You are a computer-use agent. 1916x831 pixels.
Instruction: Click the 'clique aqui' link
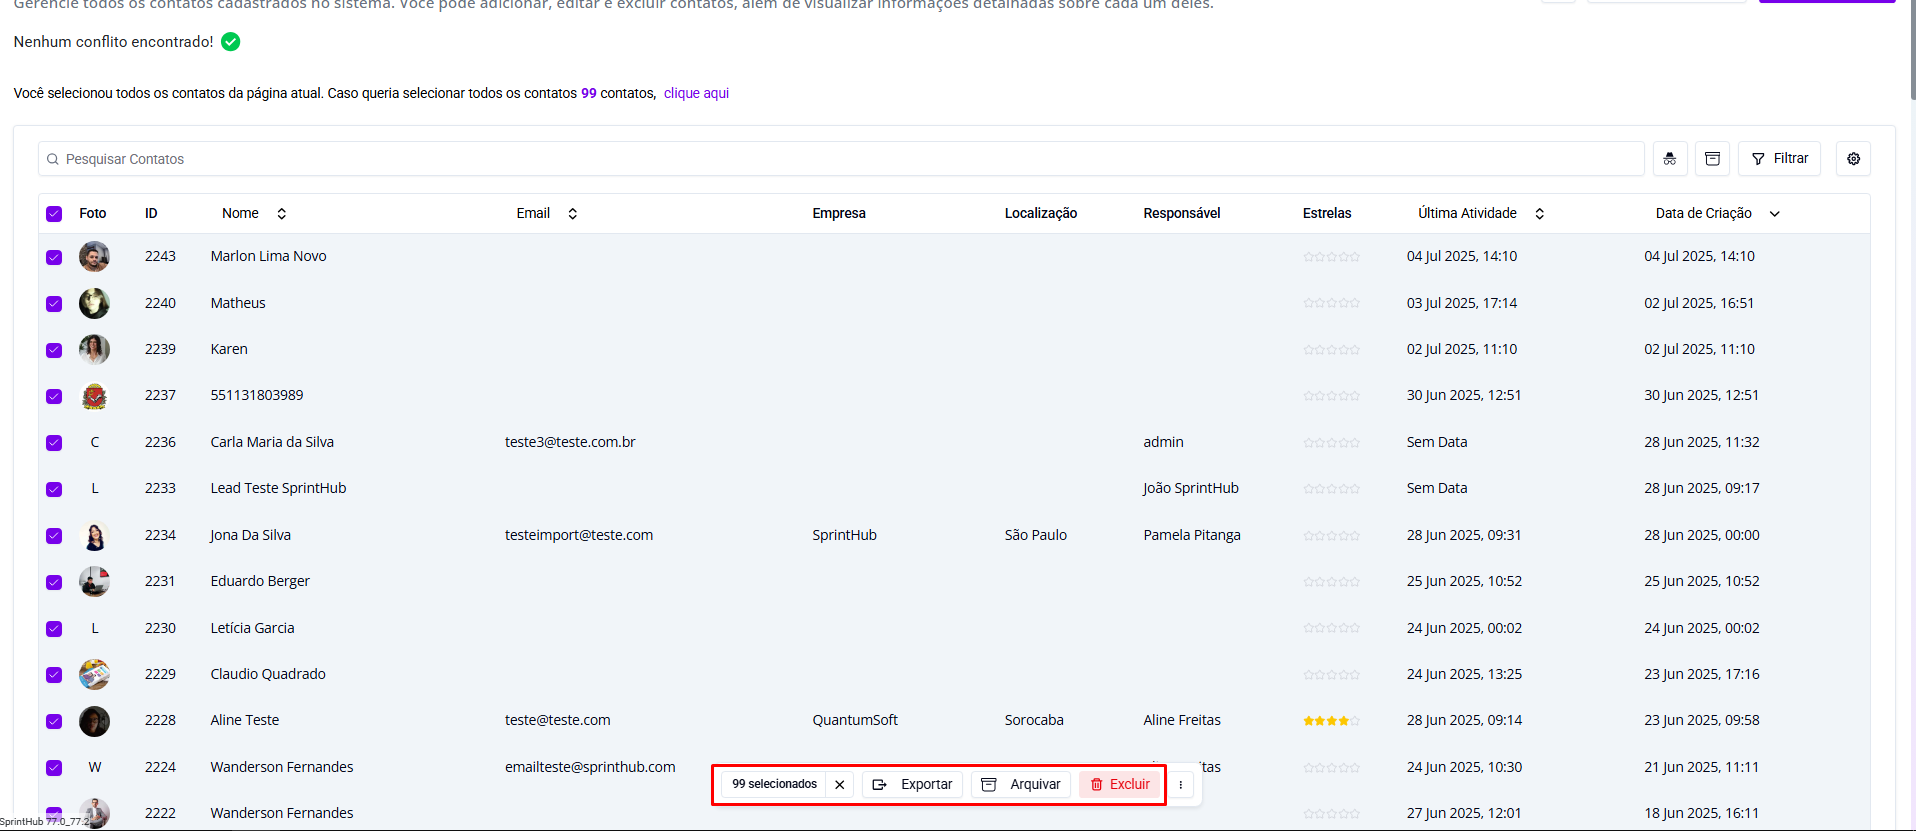pos(696,93)
